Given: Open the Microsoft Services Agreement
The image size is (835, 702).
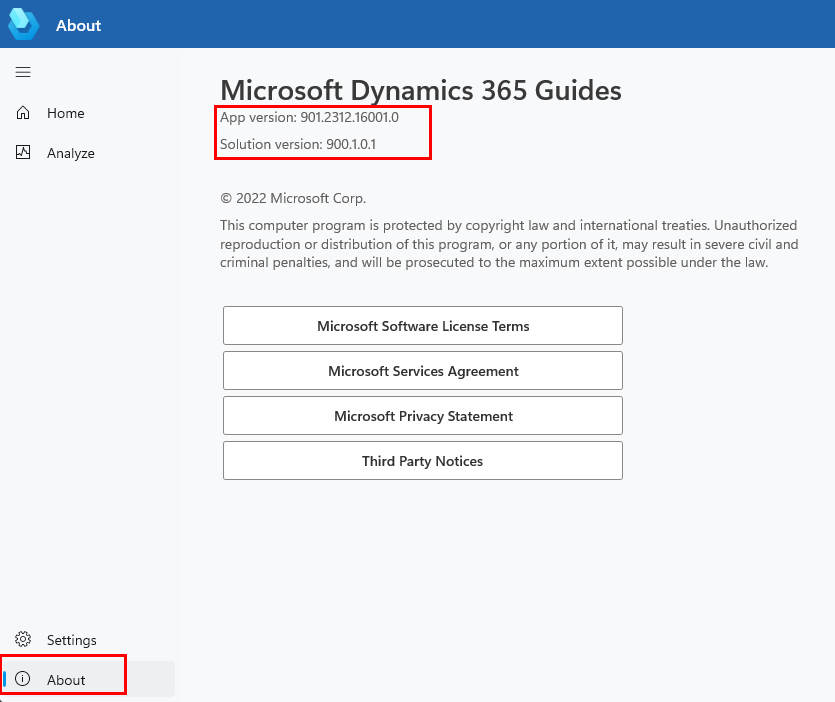Looking at the screenshot, I should (x=422, y=370).
